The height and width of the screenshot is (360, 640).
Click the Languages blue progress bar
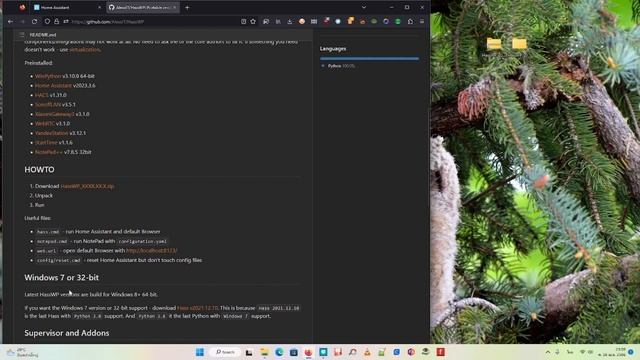[x=369, y=59]
